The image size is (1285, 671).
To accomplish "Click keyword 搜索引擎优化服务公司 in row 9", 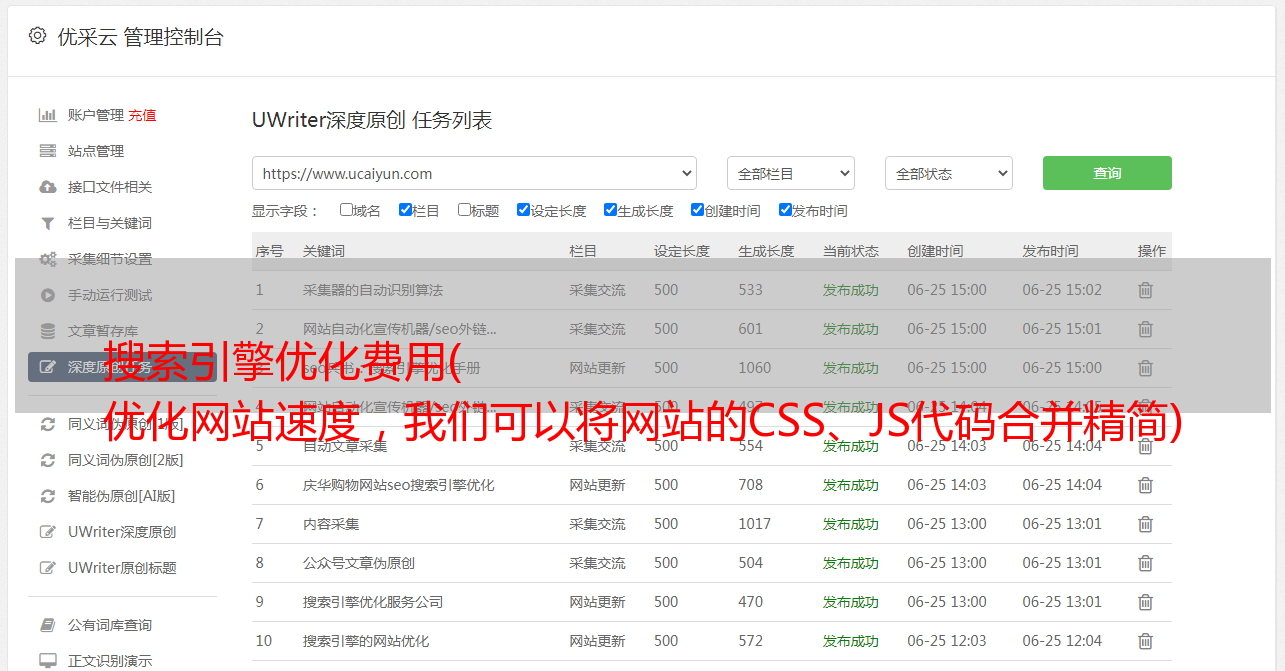I will click(372, 602).
